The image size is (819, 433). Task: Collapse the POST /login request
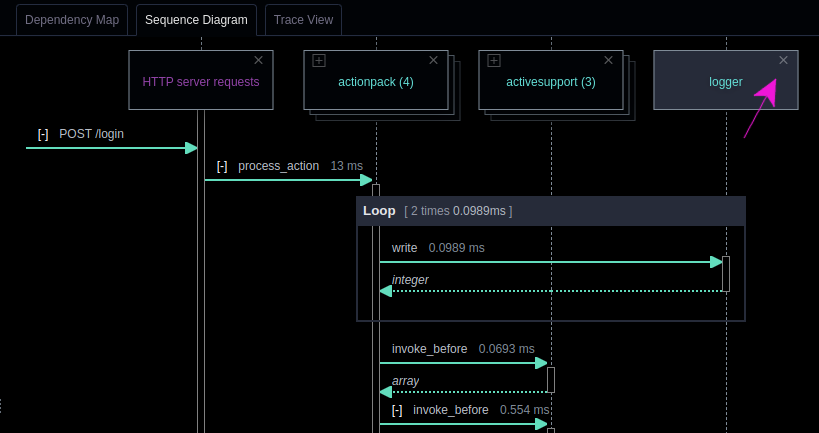click(43, 134)
